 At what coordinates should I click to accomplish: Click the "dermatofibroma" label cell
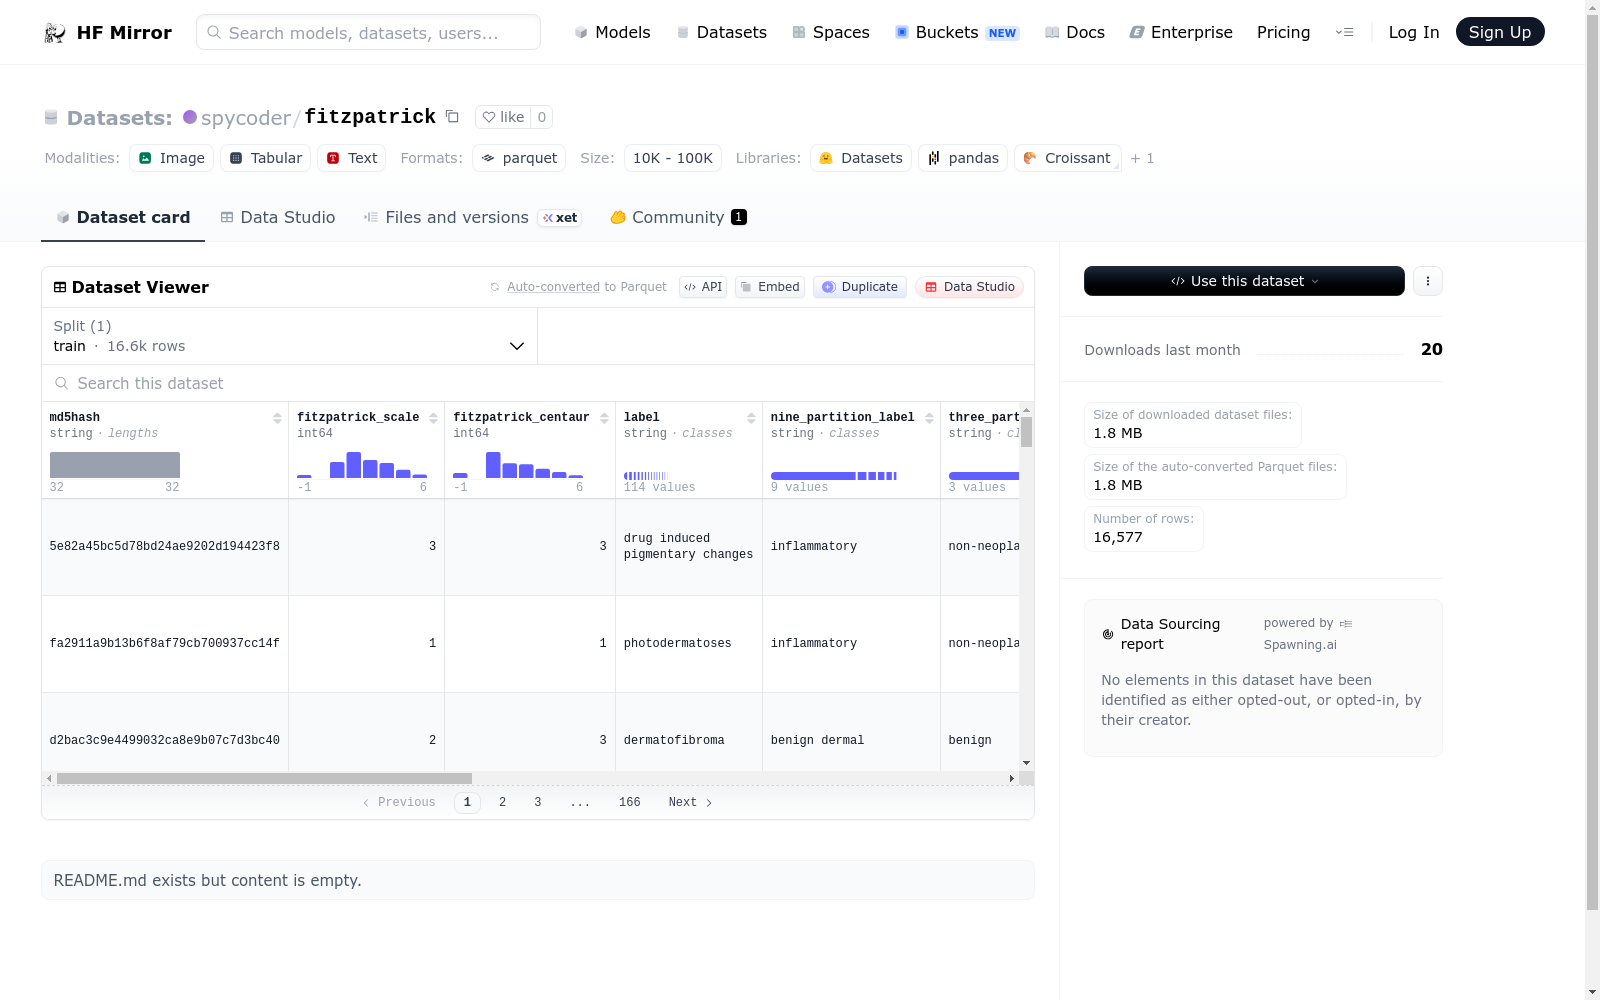[x=689, y=740]
